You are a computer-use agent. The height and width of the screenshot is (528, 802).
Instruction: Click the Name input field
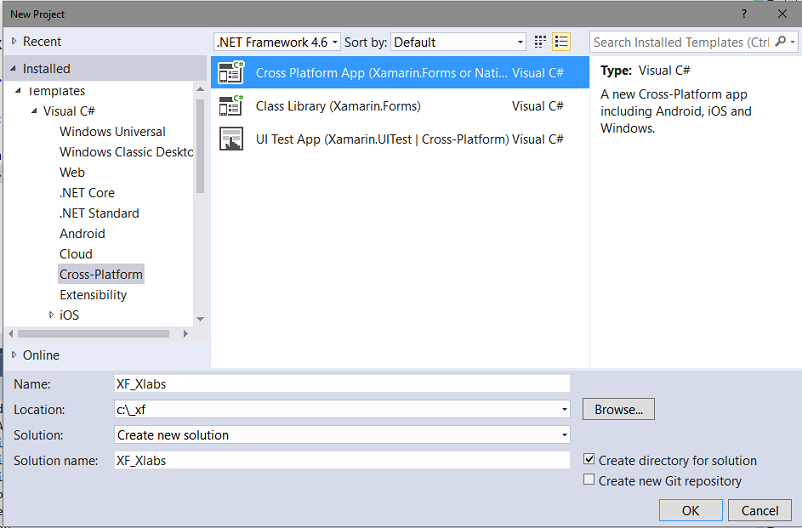[342, 384]
